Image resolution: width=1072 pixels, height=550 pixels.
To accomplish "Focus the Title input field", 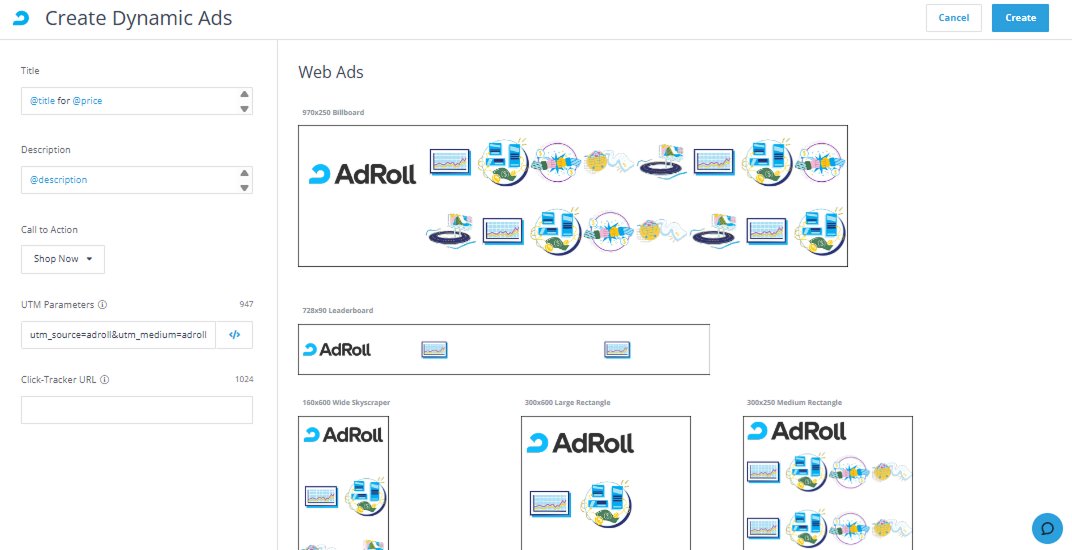I will [x=137, y=101].
